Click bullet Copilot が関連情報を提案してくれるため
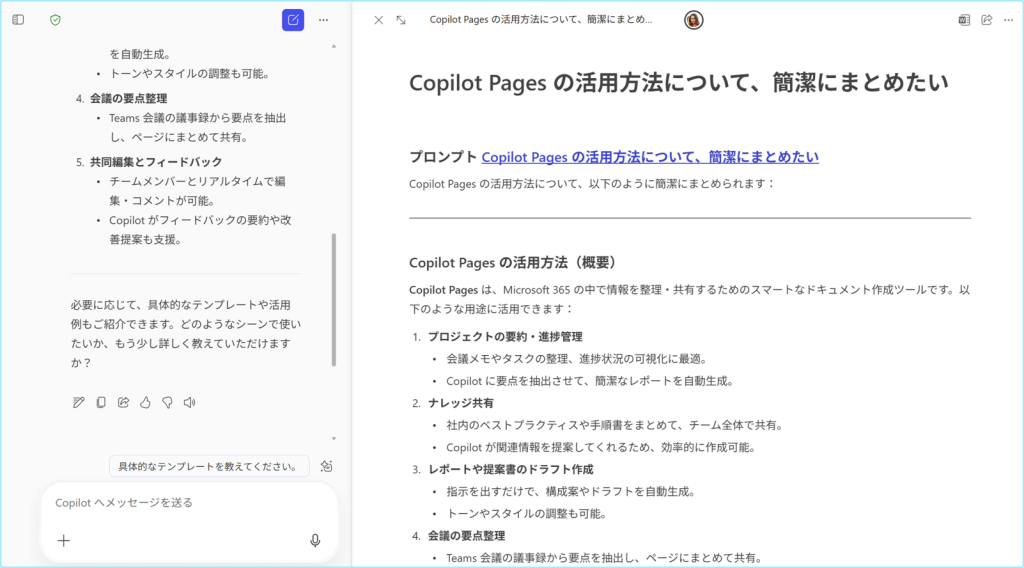The image size is (1024, 568). click(601, 448)
